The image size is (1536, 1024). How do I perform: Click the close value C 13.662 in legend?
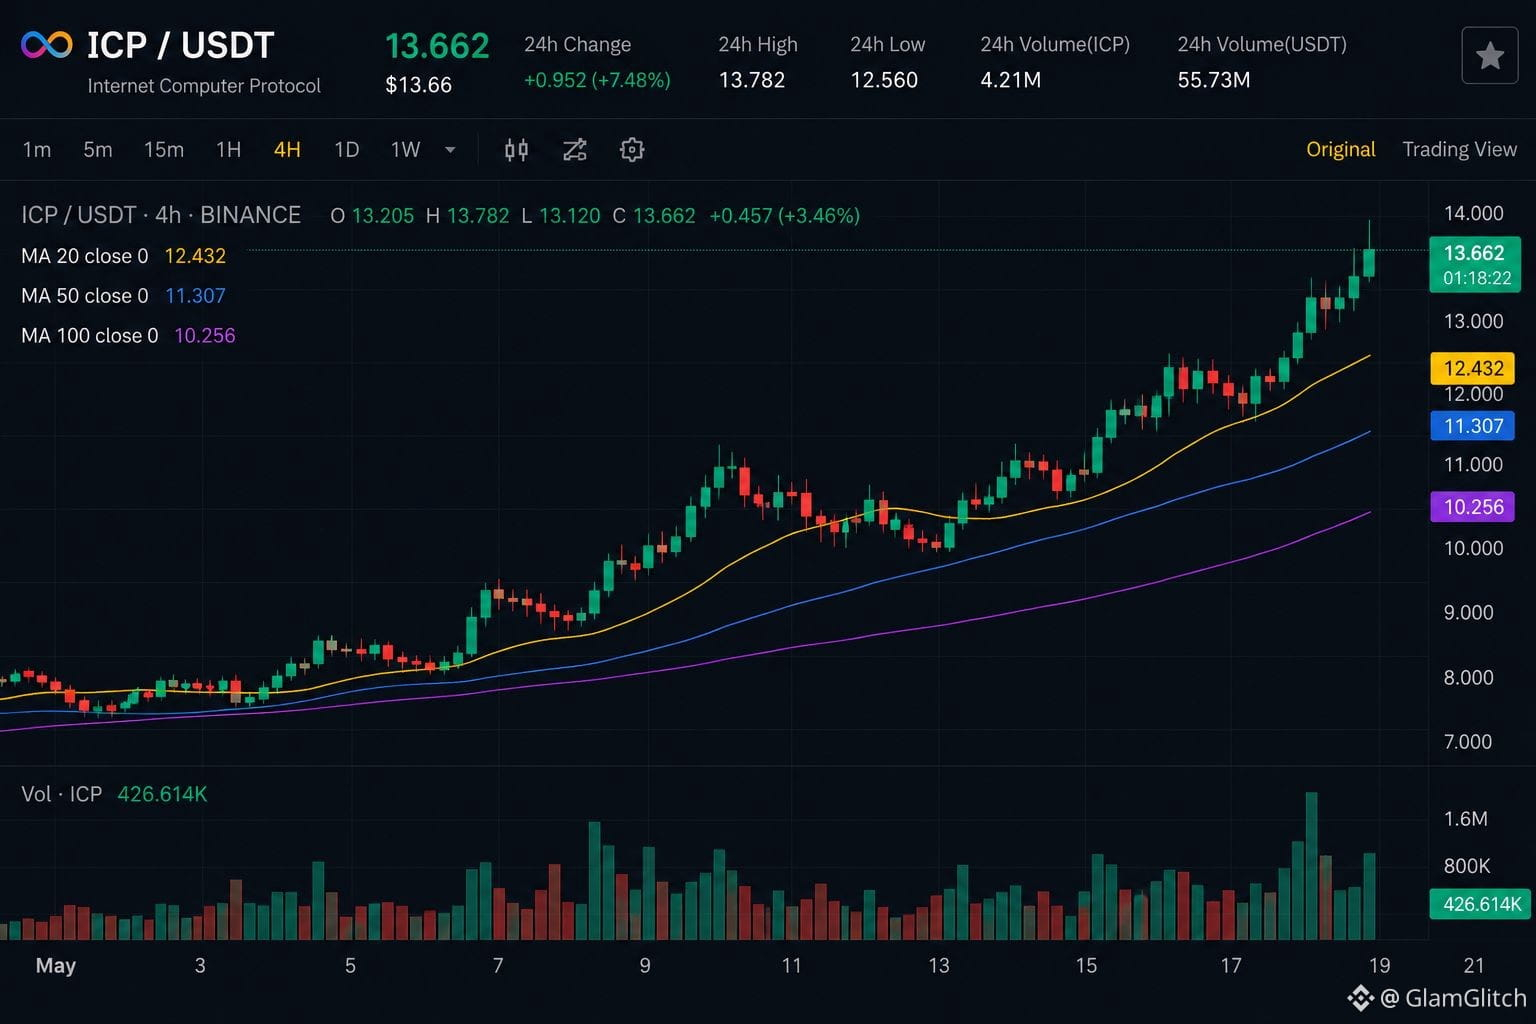(x=654, y=216)
